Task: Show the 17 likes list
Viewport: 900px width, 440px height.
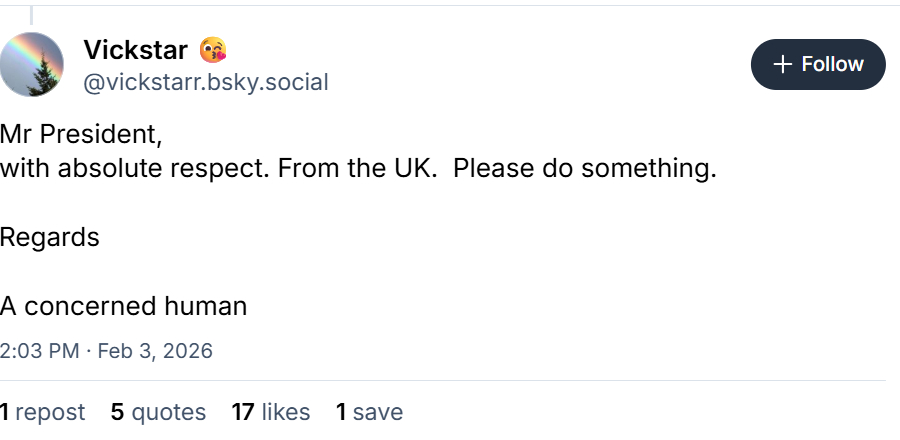Action: click(270, 412)
